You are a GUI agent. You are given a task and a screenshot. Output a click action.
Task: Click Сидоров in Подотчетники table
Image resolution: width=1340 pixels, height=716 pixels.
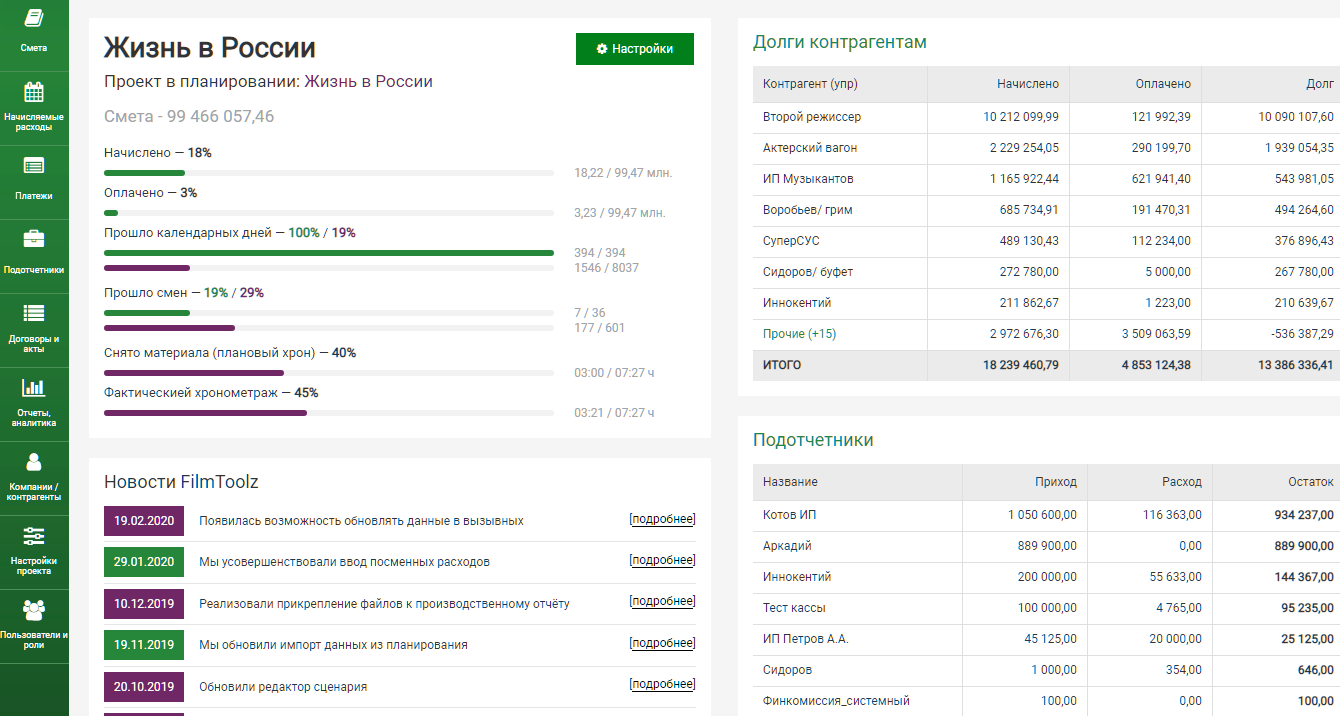click(x=787, y=670)
